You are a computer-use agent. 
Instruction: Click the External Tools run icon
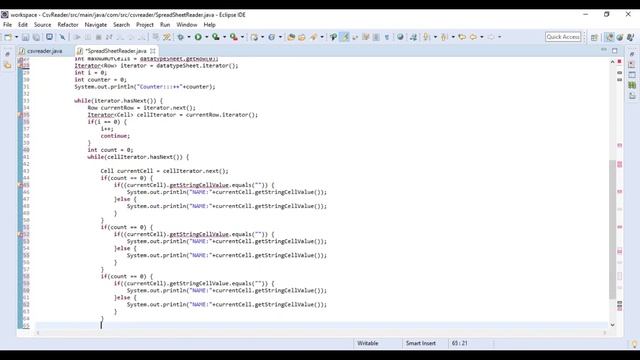234,37
